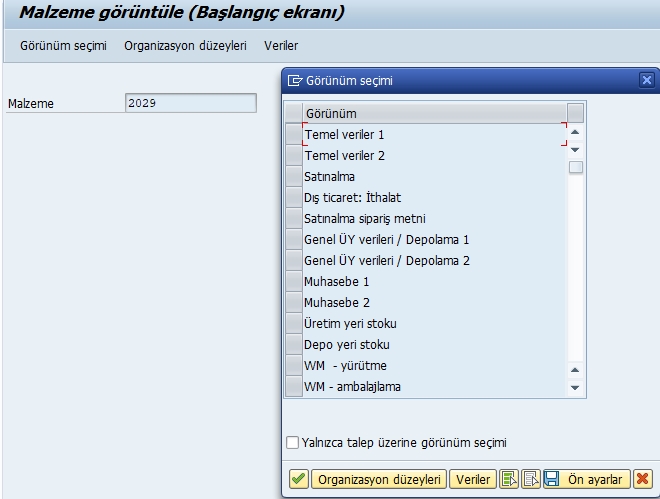Viewport: 660px width, 499px height.
Task: Click the Malzeme input field
Action: click(x=190, y=103)
